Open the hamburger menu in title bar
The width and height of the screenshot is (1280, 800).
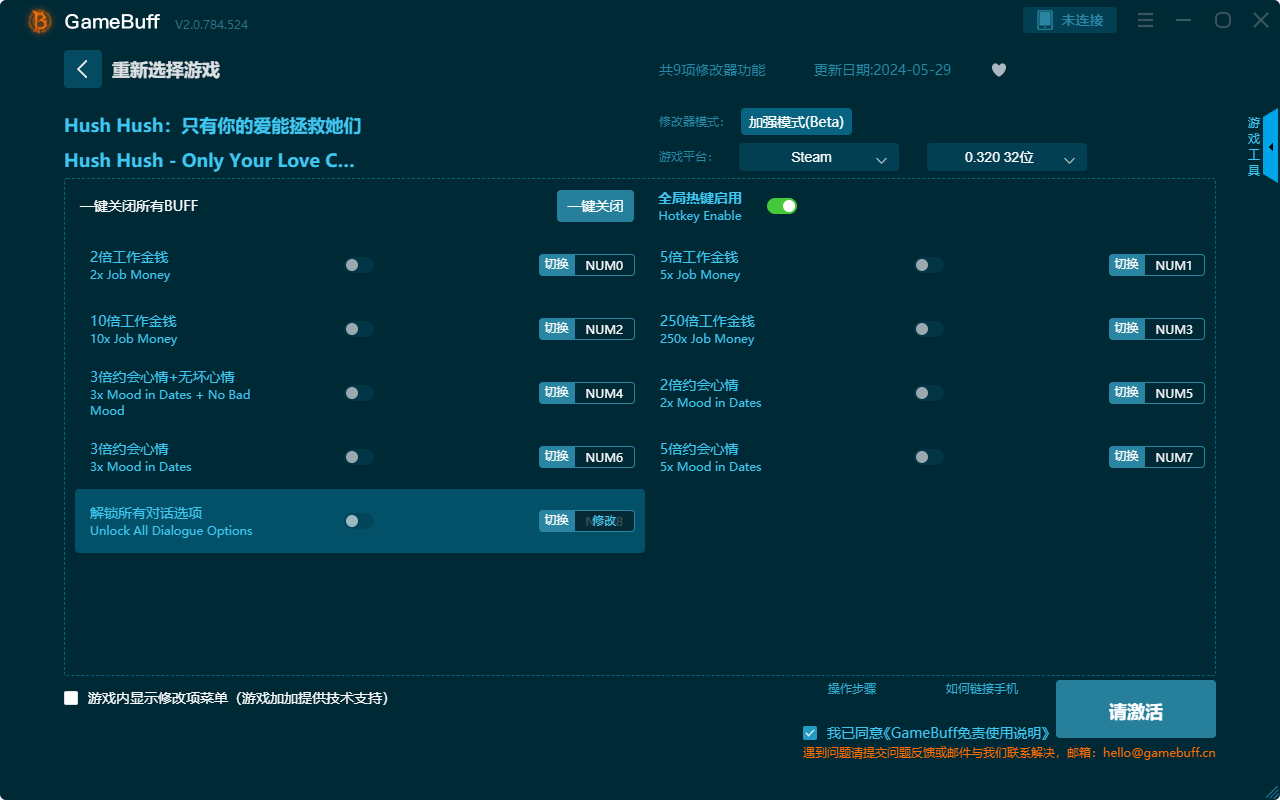coord(1146,20)
